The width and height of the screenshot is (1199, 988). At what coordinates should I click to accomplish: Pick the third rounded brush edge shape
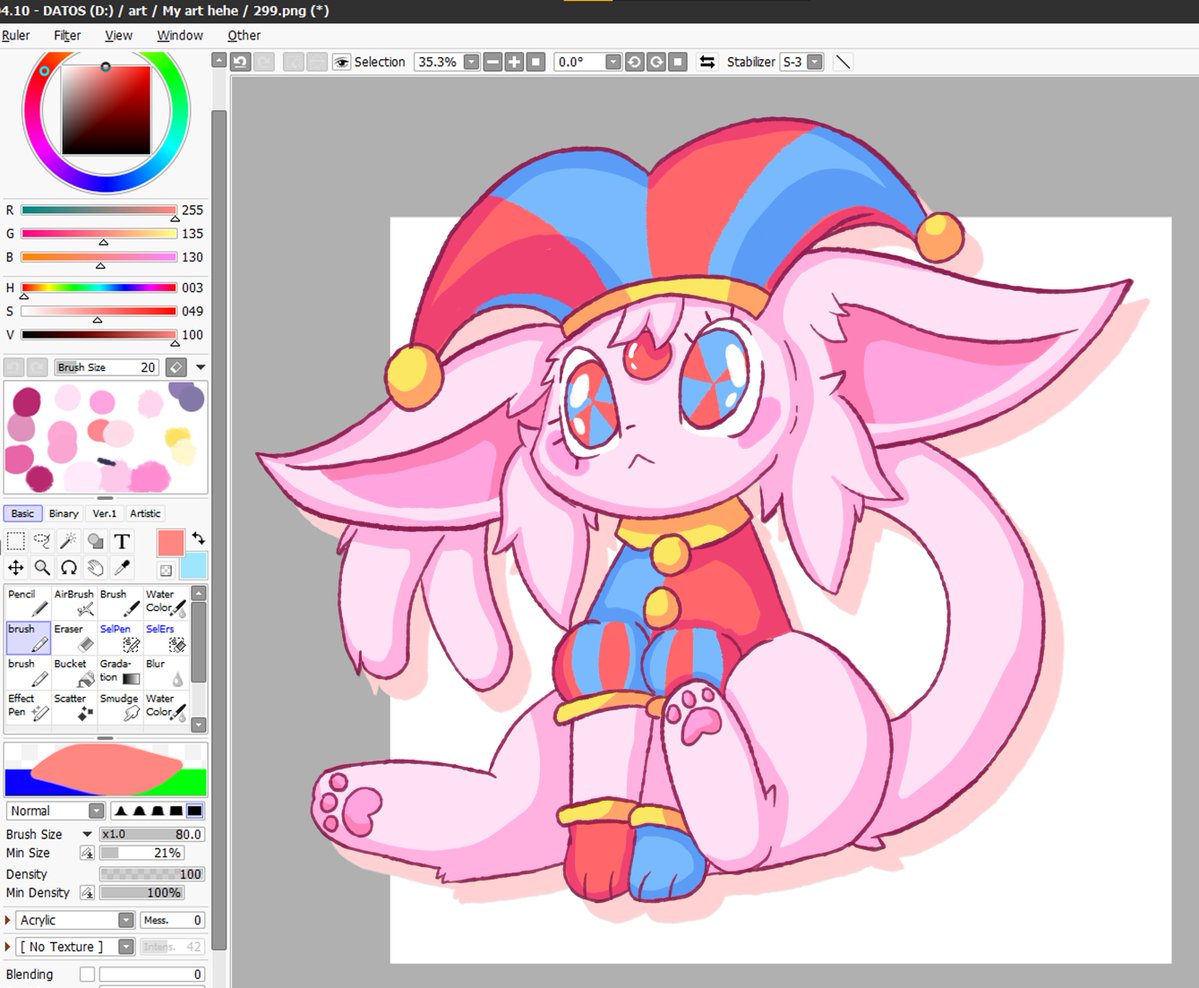click(x=158, y=811)
